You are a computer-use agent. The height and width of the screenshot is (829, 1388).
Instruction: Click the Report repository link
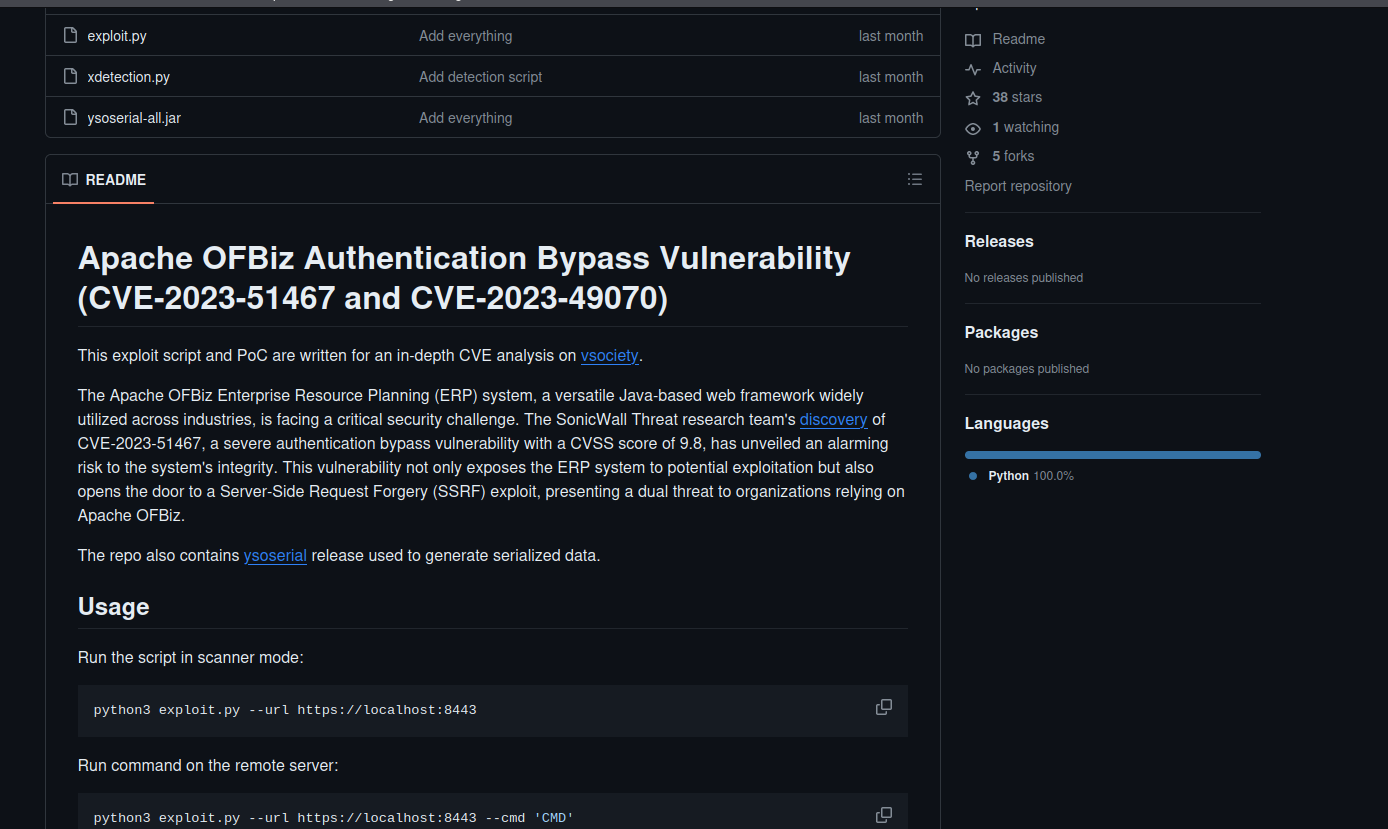tap(1017, 186)
